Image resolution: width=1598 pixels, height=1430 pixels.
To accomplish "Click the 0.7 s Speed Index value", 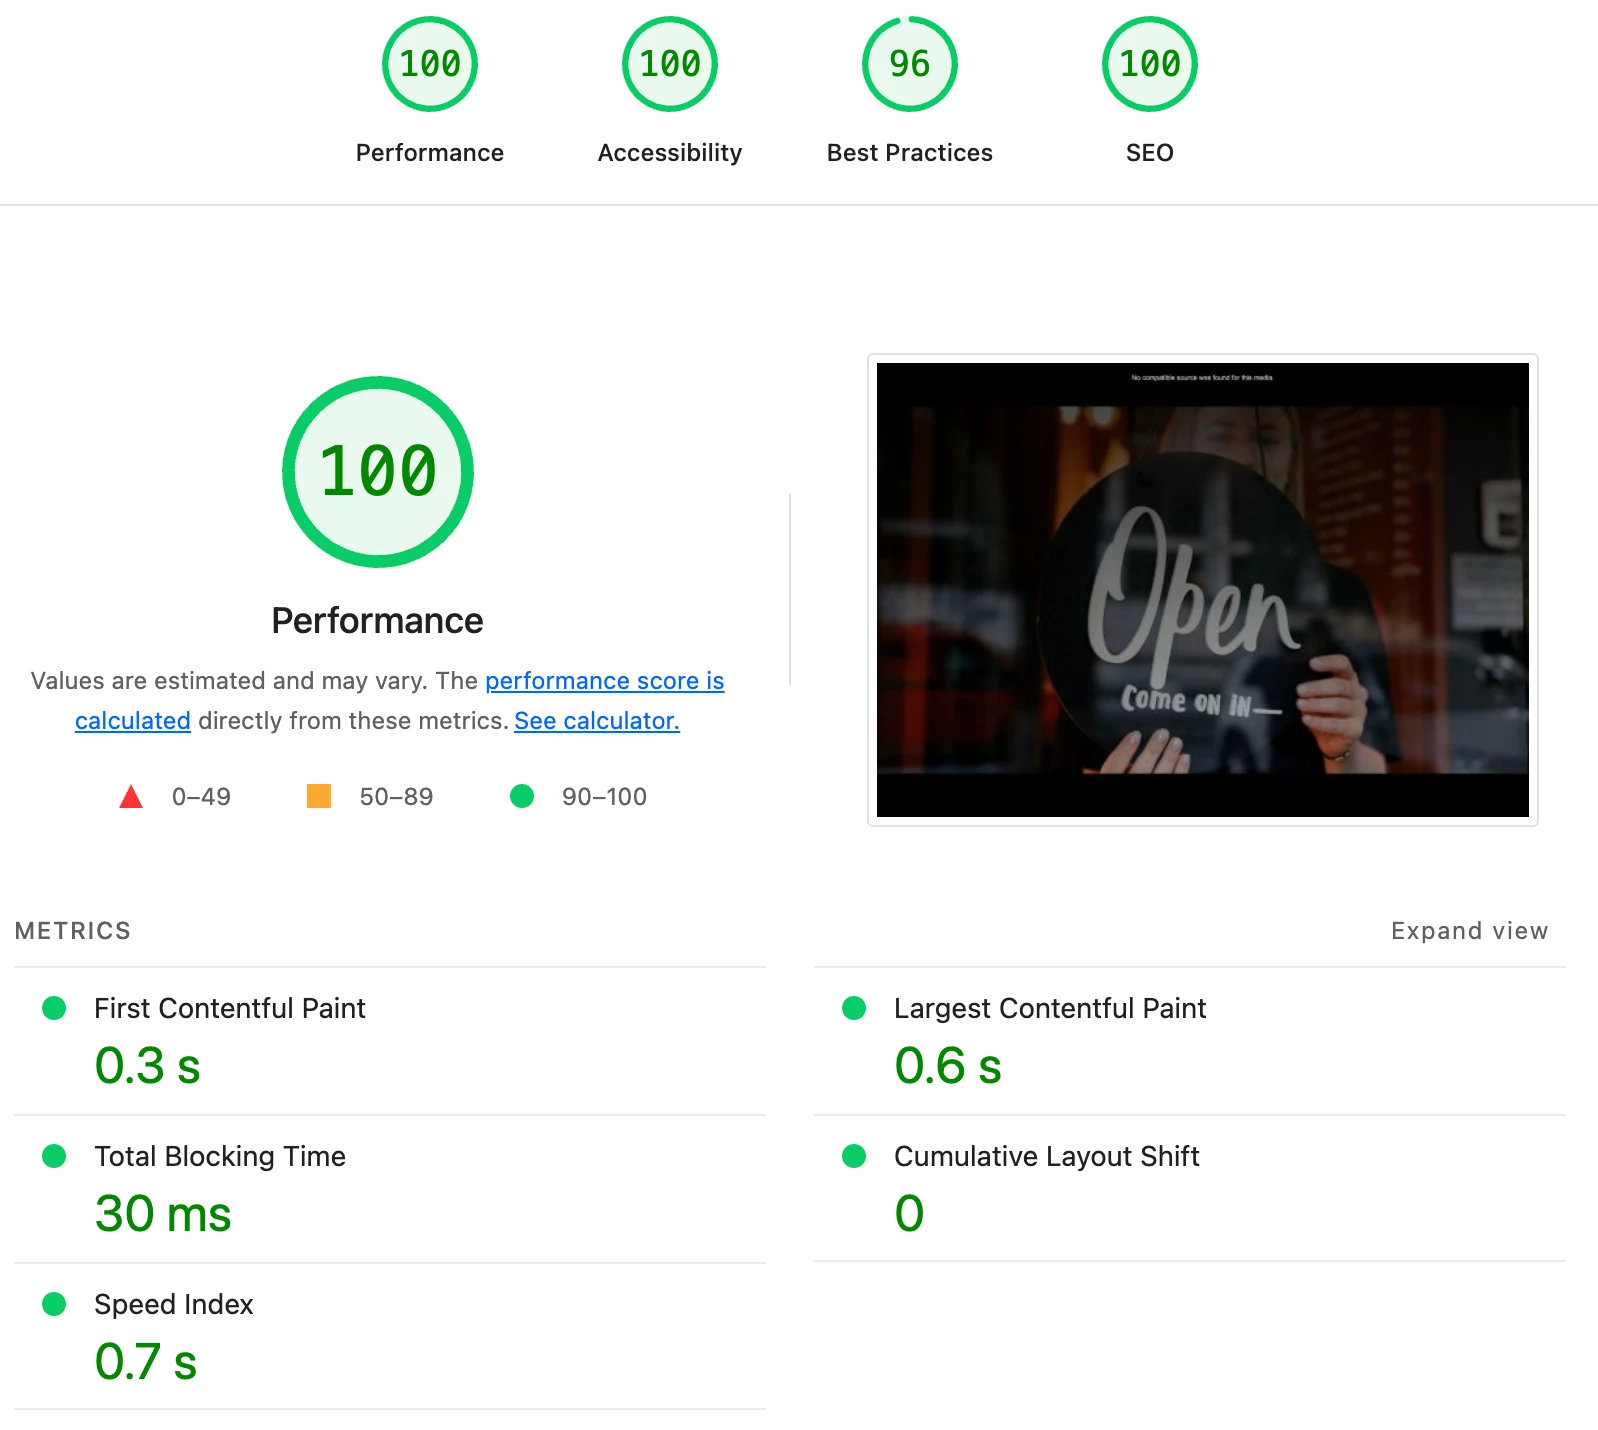I will (146, 1362).
